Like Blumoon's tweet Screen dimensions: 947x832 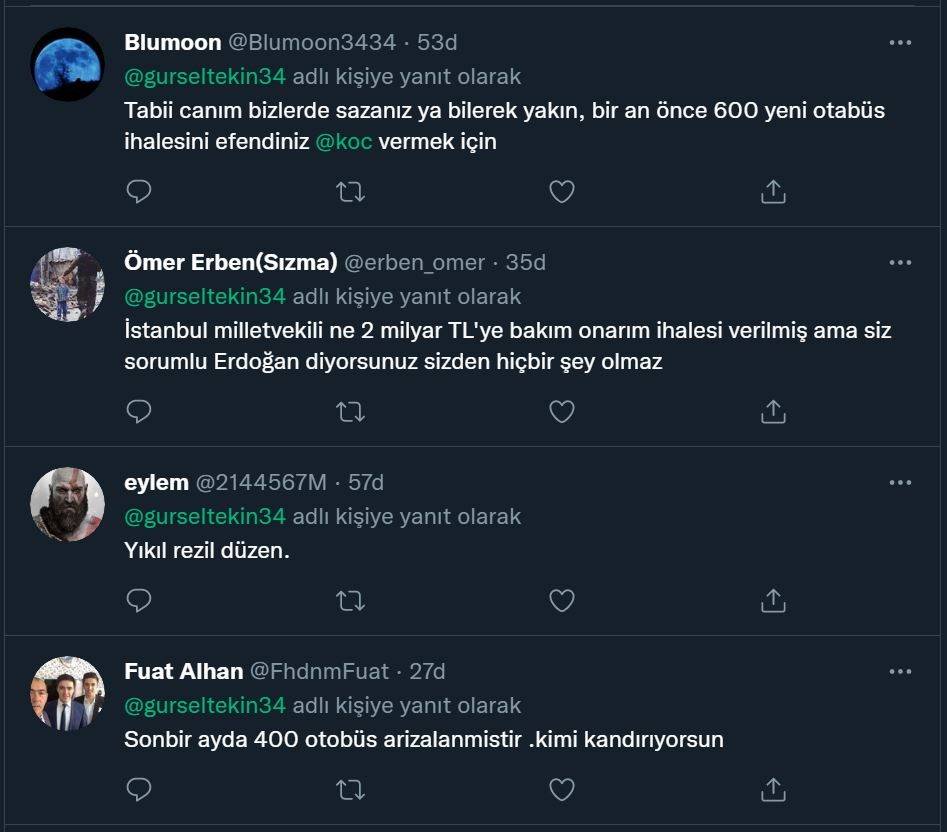(x=562, y=191)
